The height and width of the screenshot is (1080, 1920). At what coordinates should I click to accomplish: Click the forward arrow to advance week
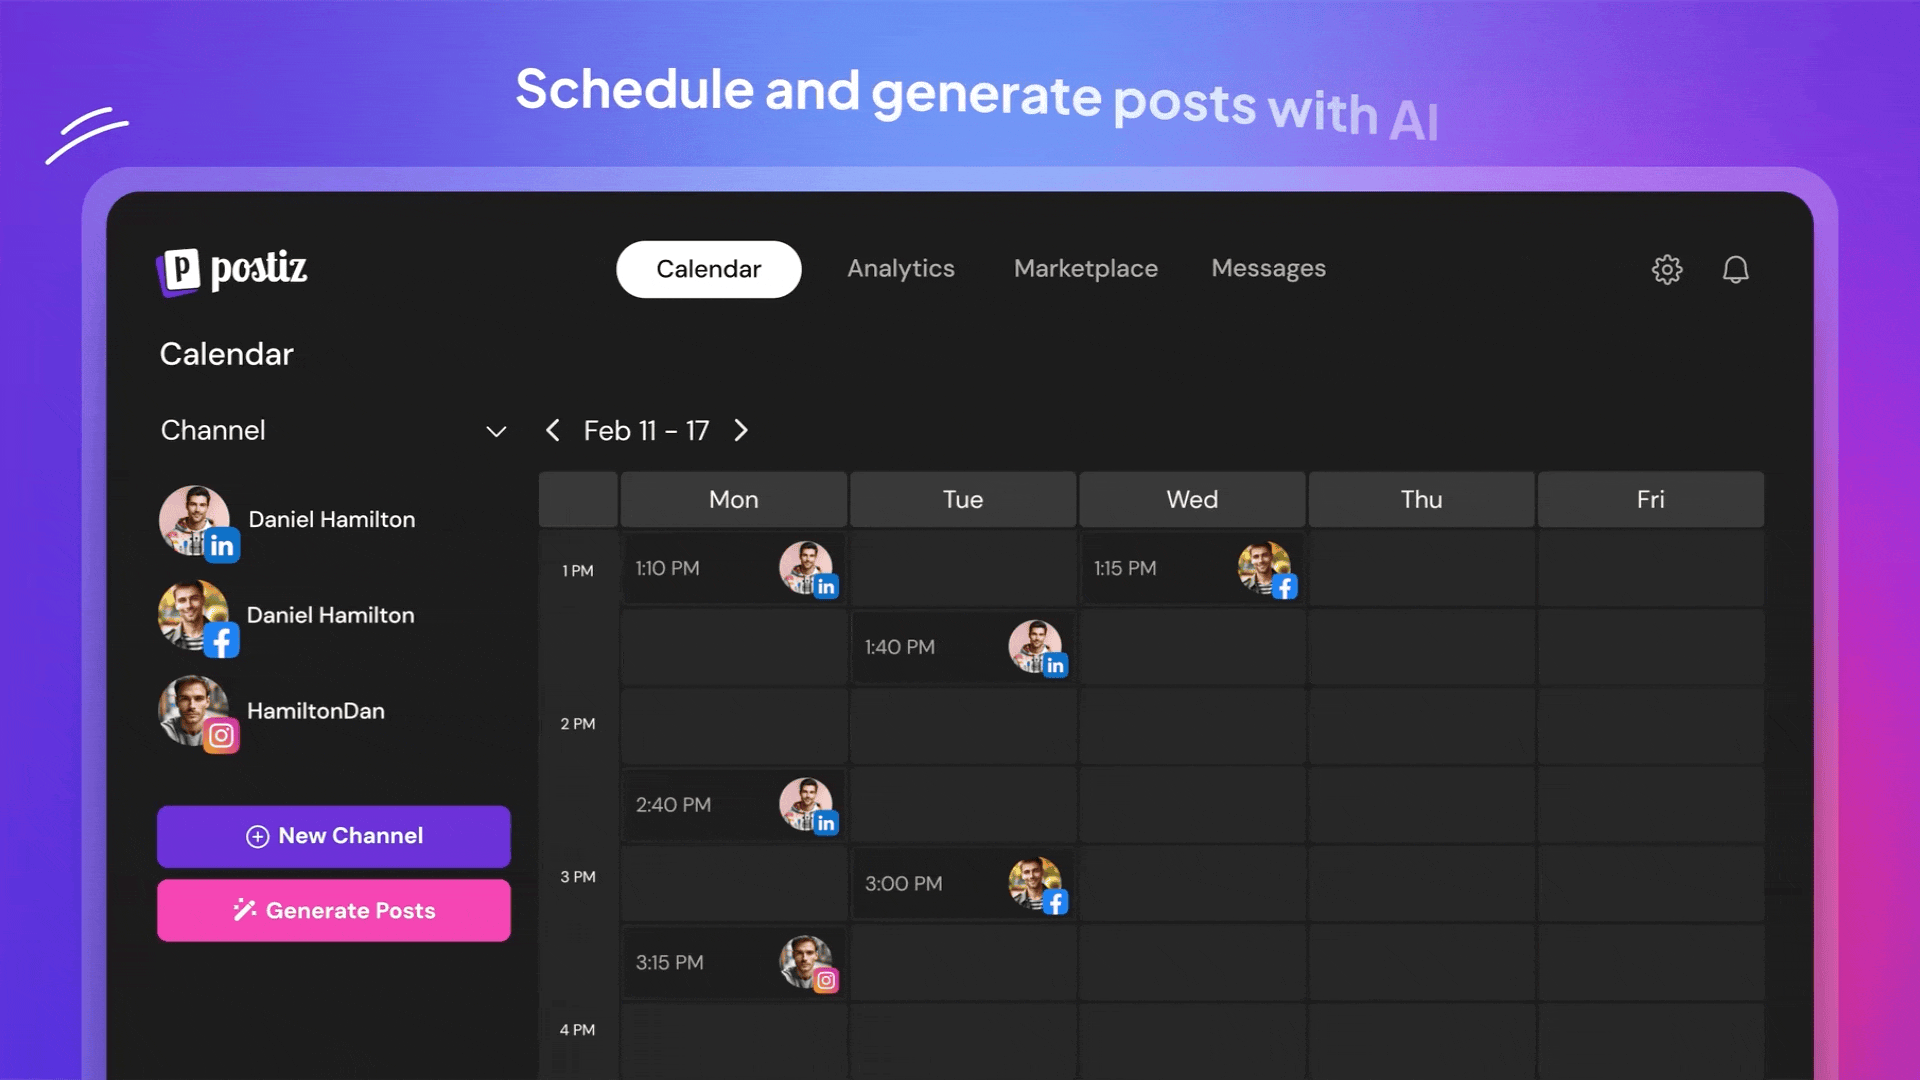[740, 430]
